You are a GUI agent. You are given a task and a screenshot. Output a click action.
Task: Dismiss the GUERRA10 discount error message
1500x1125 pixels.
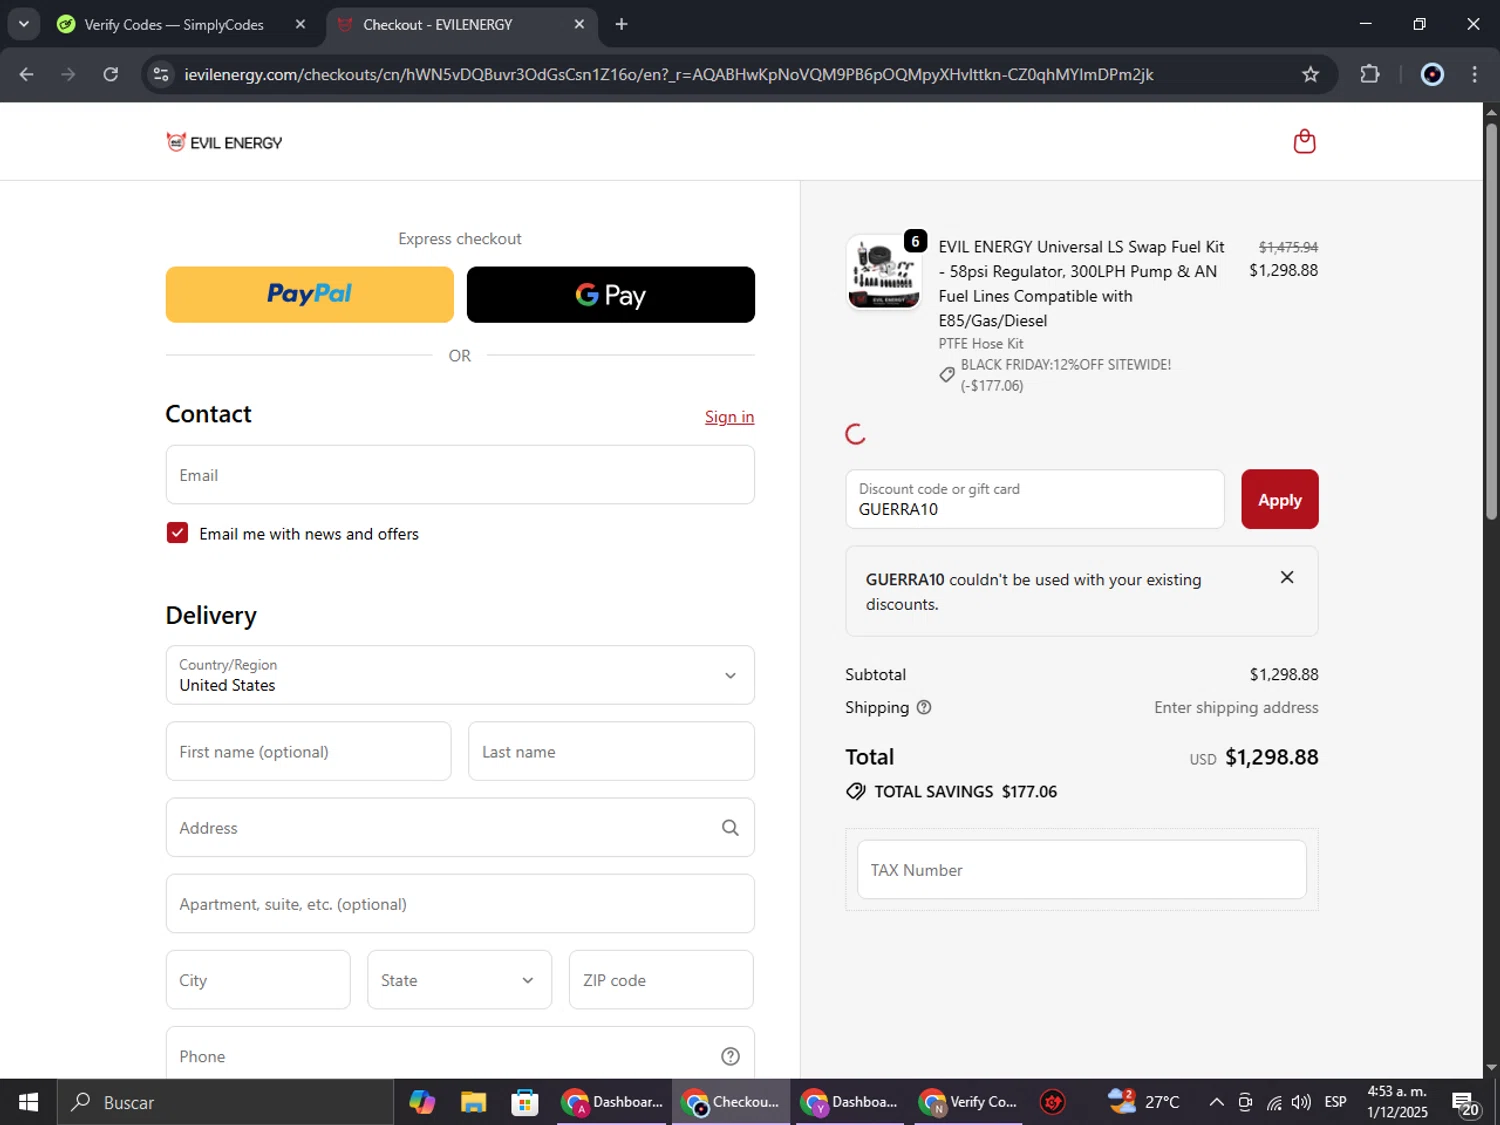coord(1287,577)
